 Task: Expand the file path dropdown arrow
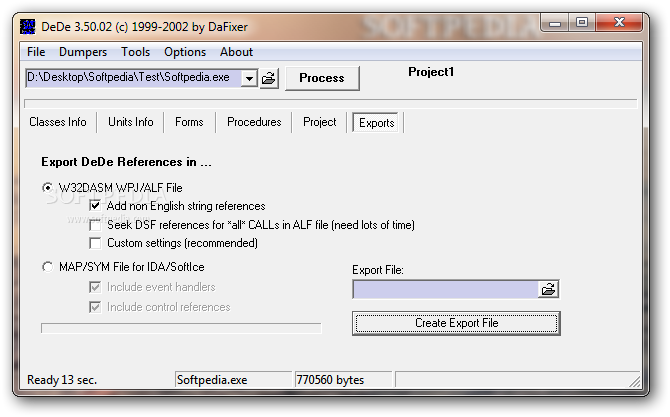[249, 78]
